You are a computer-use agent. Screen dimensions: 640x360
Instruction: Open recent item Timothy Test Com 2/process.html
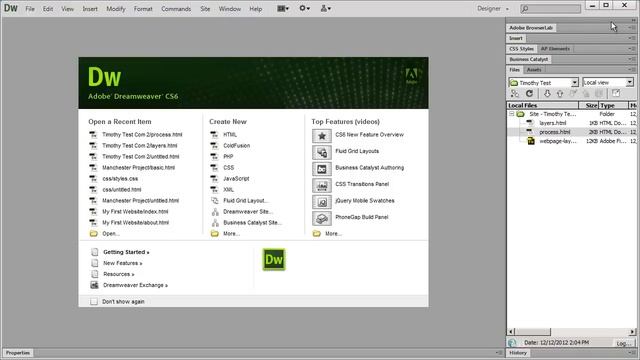coord(142,134)
